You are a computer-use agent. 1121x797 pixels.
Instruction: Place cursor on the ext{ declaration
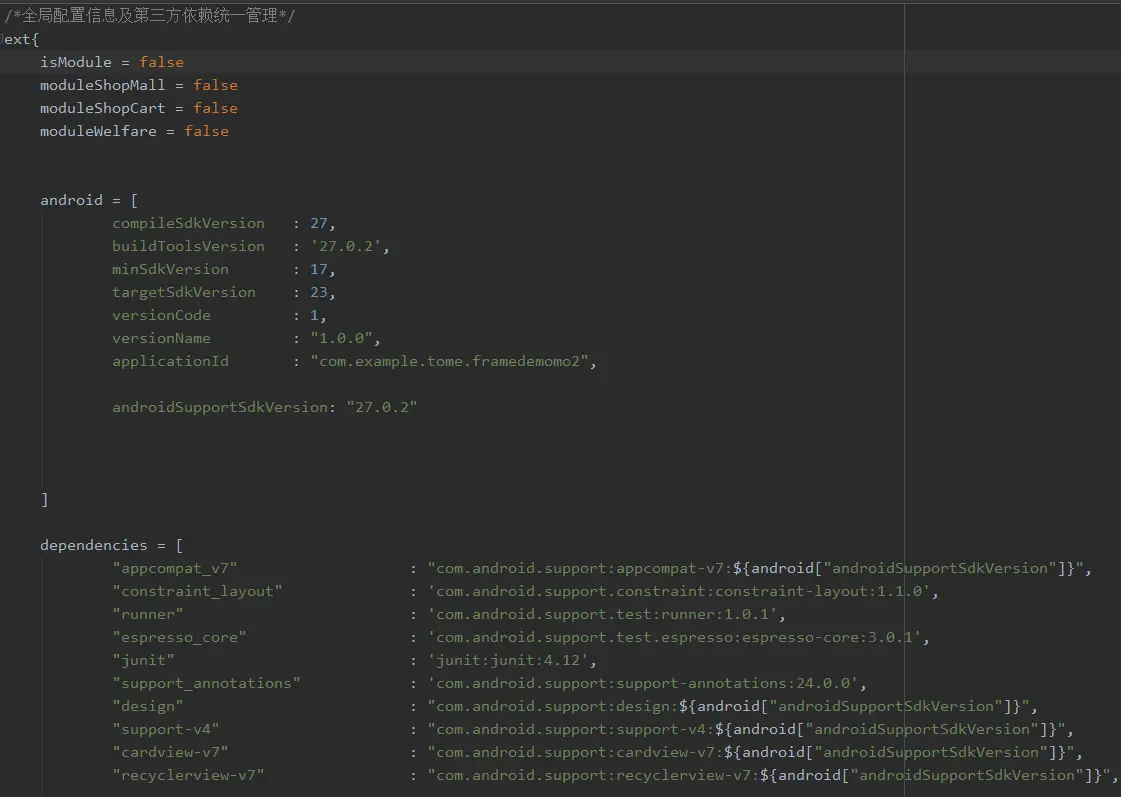pos(21,39)
